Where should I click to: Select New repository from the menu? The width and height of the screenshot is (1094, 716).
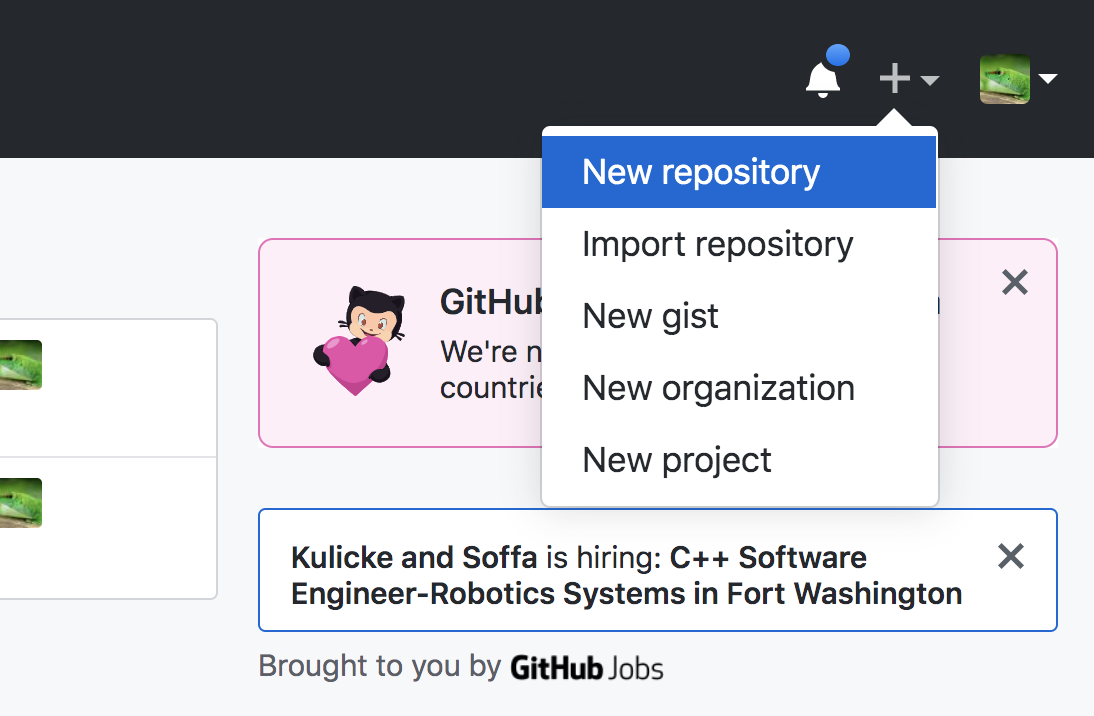coord(700,171)
